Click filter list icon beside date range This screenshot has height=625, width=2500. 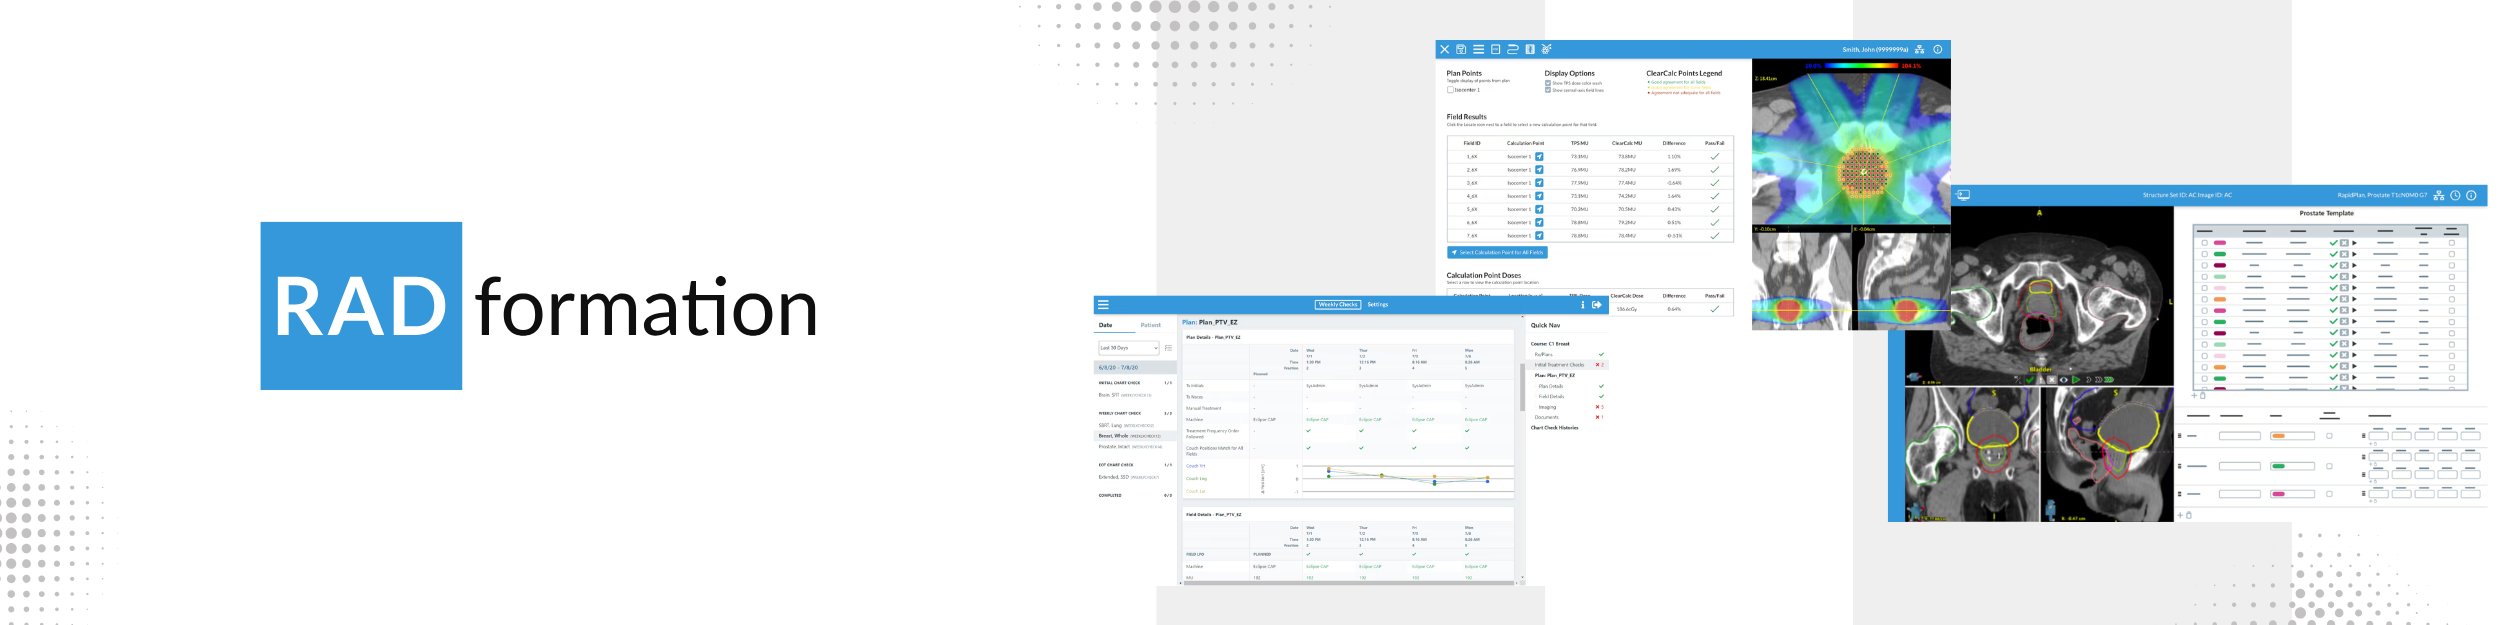click(1168, 348)
